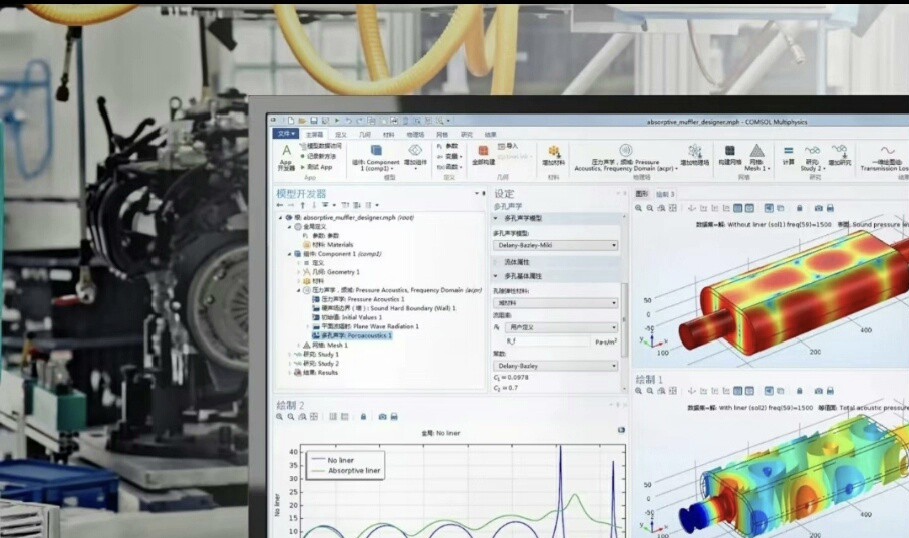Open the App 开发器 (Application Builder) button
The height and width of the screenshot is (538, 909).
[286, 157]
